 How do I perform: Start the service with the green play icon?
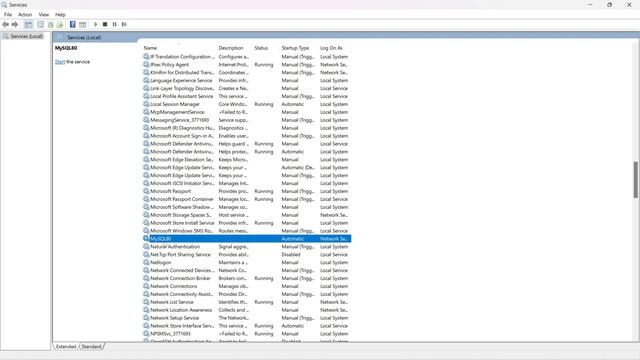tap(96, 24)
